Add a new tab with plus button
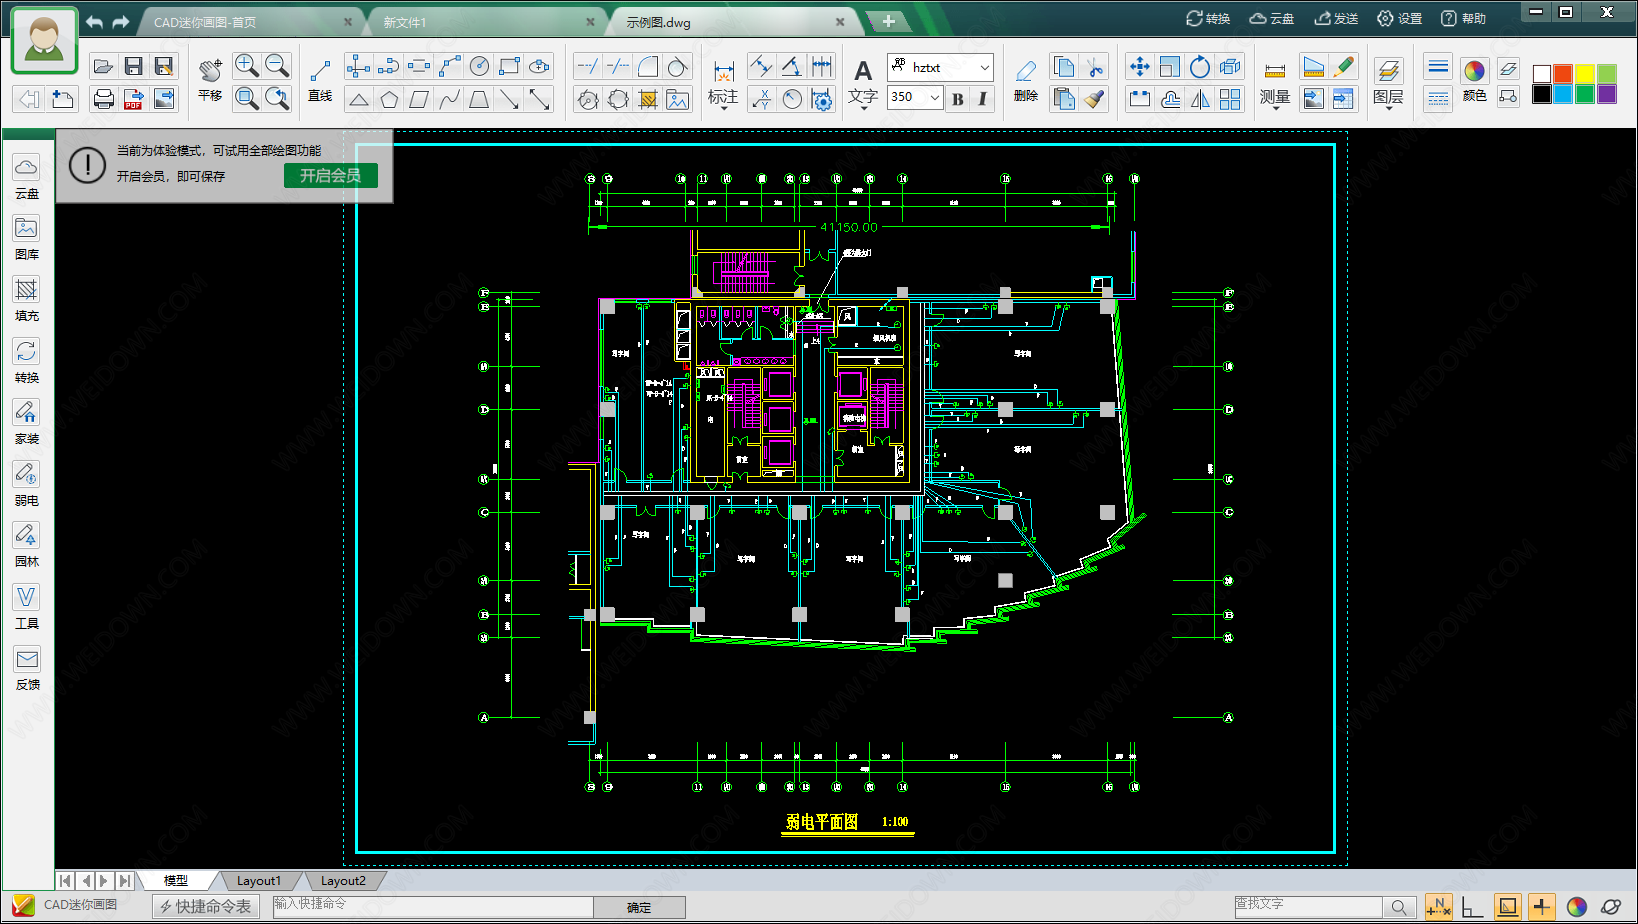Viewport: 1638px width, 924px height. (888, 21)
